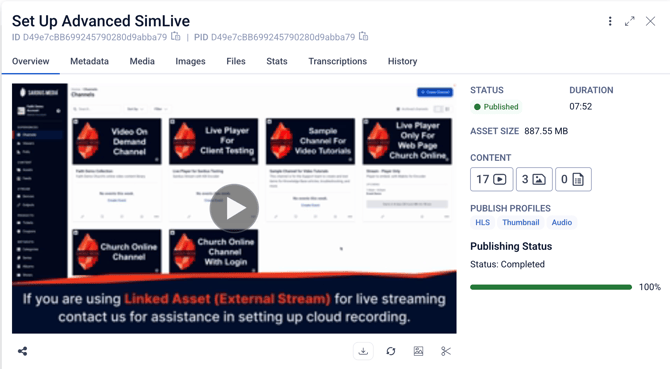Open the 3 images content box

click(534, 179)
